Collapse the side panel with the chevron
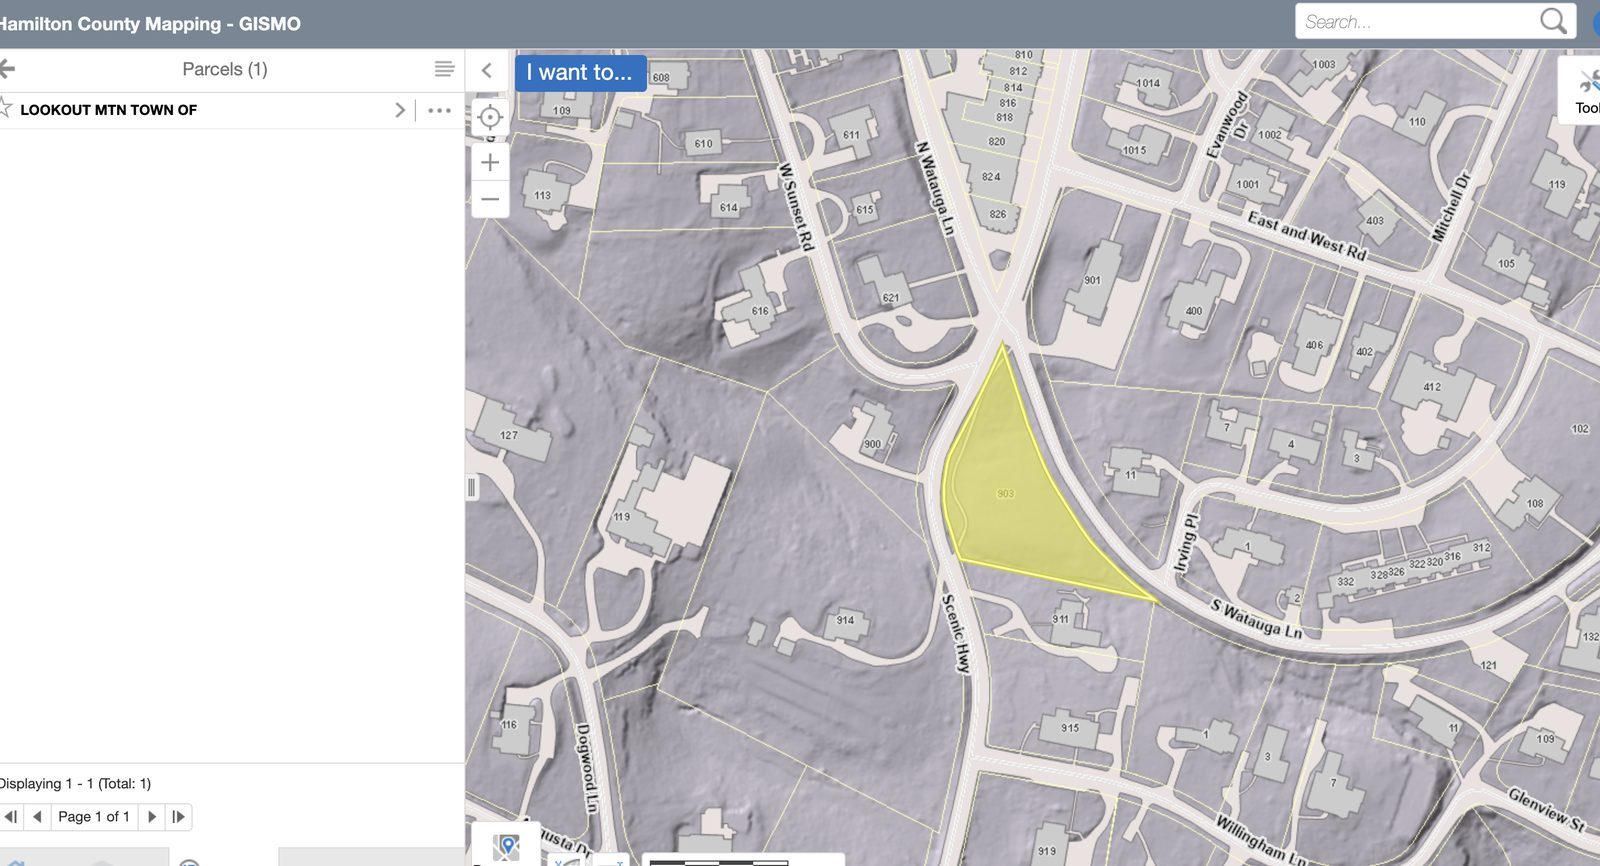Screen dimensions: 1600x866 [487, 70]
